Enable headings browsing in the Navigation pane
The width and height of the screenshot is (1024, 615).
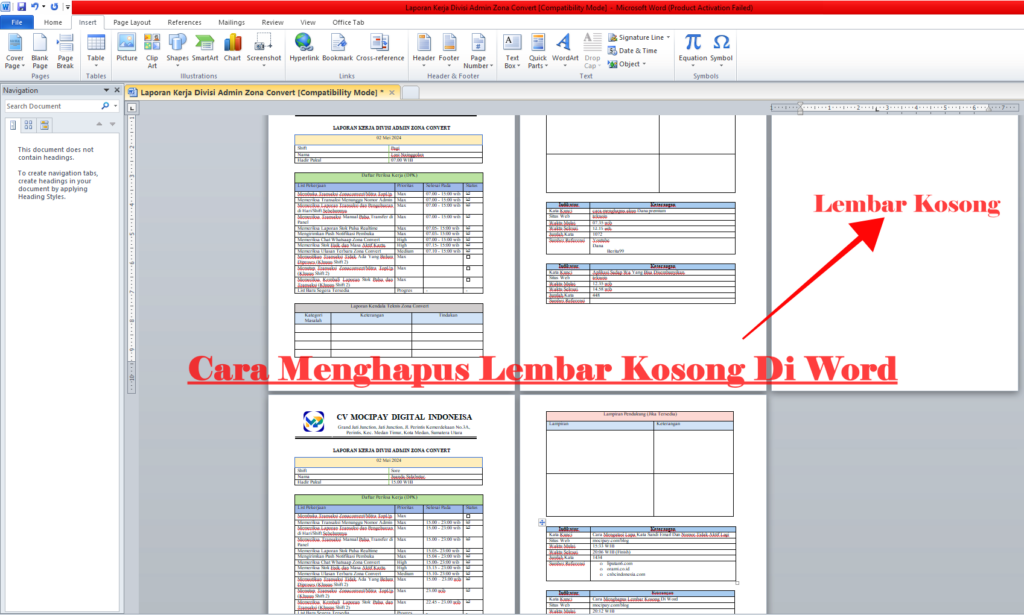(x=12, y=124)
